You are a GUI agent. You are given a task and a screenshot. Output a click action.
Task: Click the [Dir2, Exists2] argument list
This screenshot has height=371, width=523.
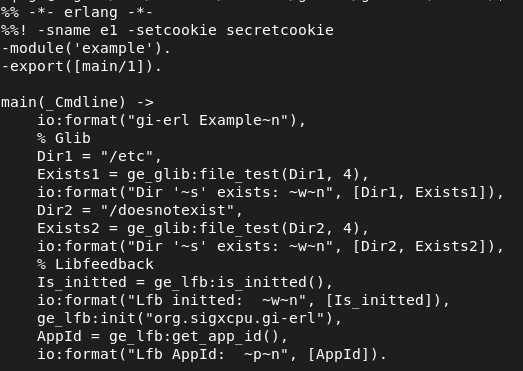419,247
